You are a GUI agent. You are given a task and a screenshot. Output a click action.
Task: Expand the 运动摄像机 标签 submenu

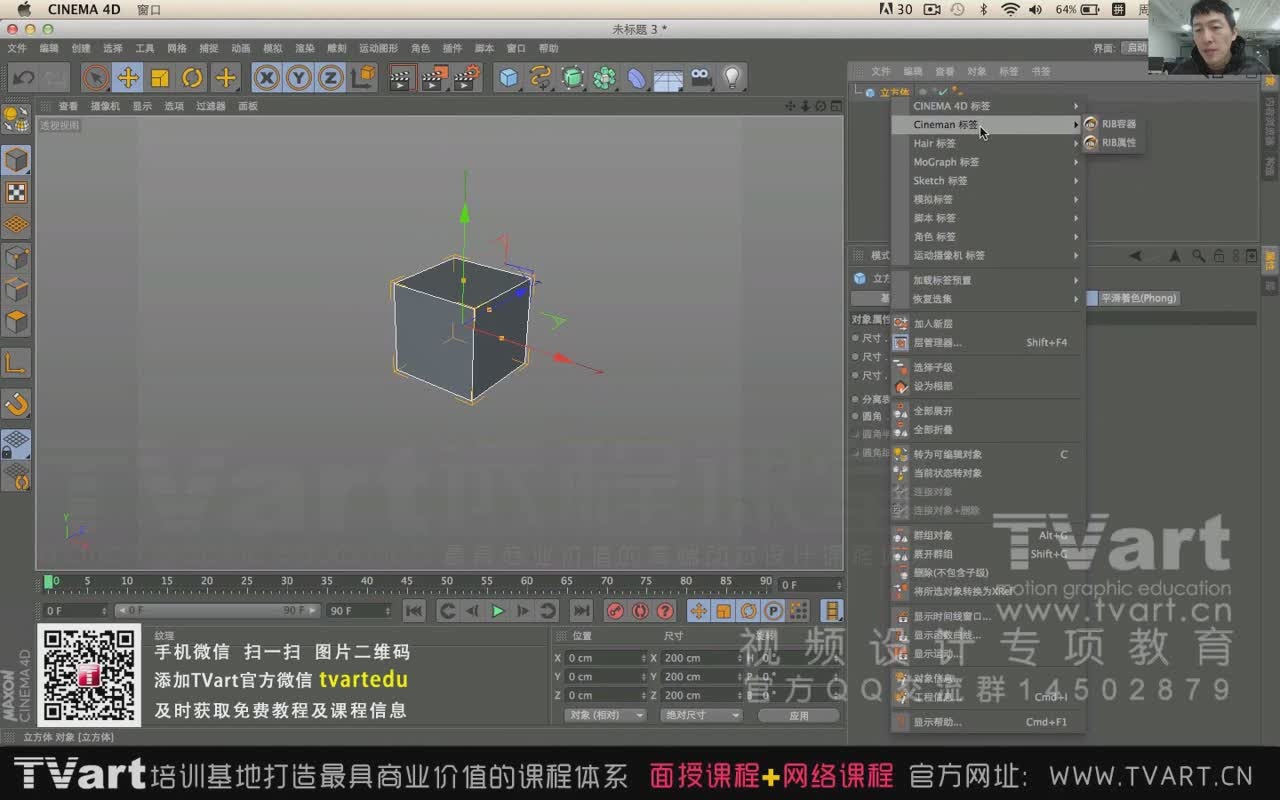pos(988,256)
